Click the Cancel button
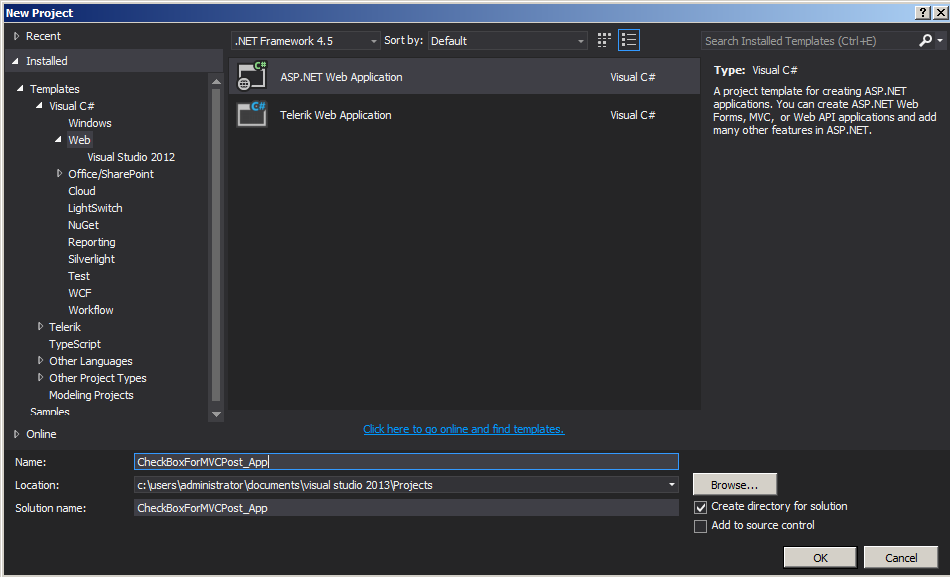Image resolution: width=950 pixels, height=577 pixels. (901, 558)
